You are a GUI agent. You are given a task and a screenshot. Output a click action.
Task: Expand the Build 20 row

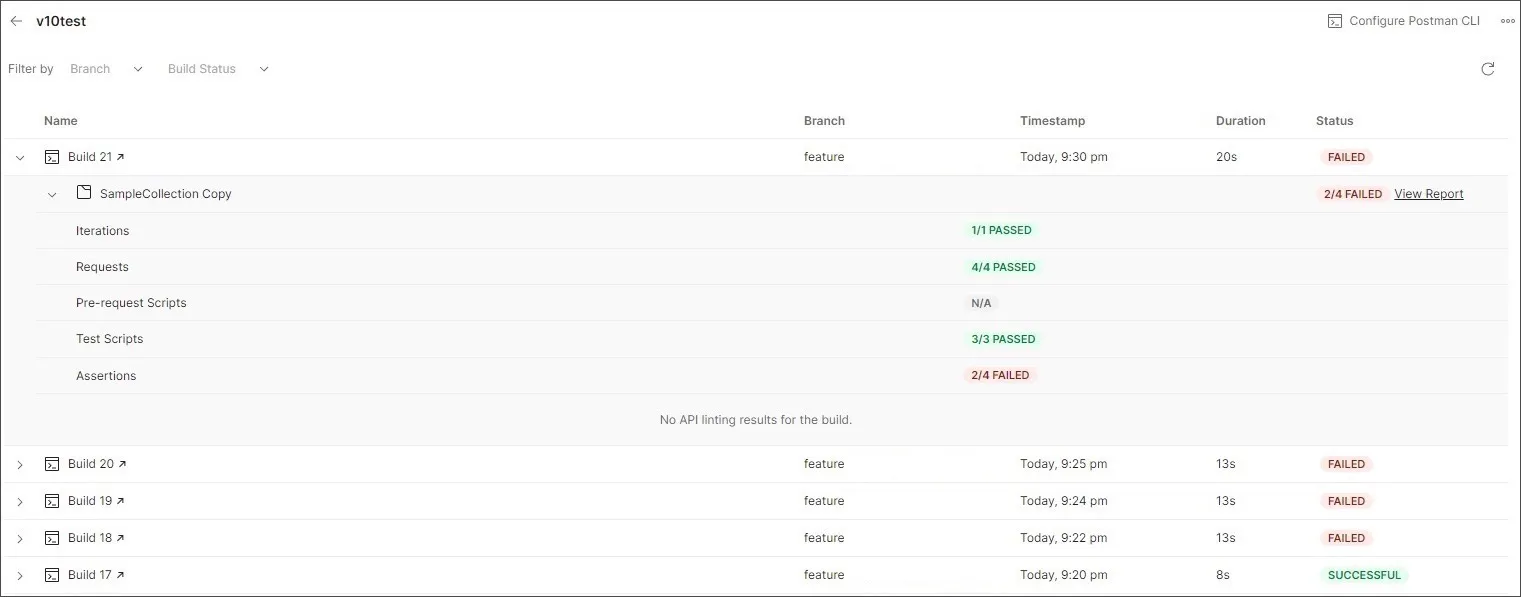pos(20,465)
